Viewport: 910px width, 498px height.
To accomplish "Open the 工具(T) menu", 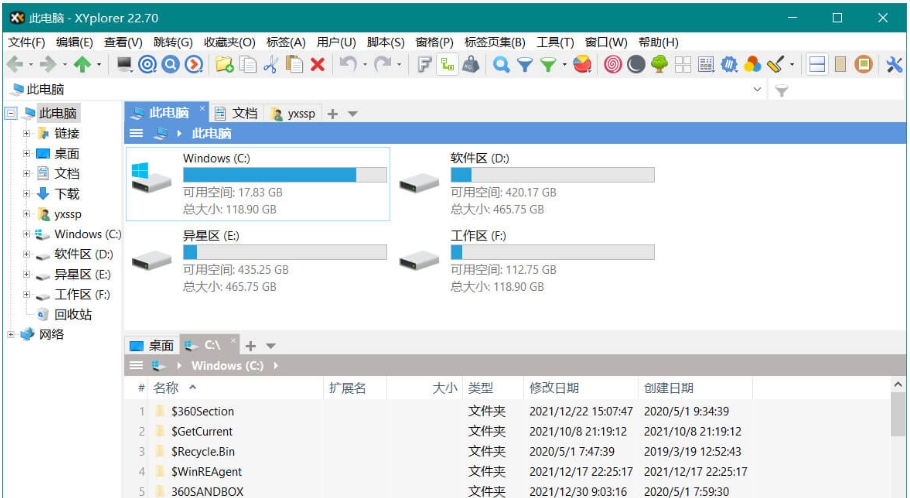I will coord(555,42).
